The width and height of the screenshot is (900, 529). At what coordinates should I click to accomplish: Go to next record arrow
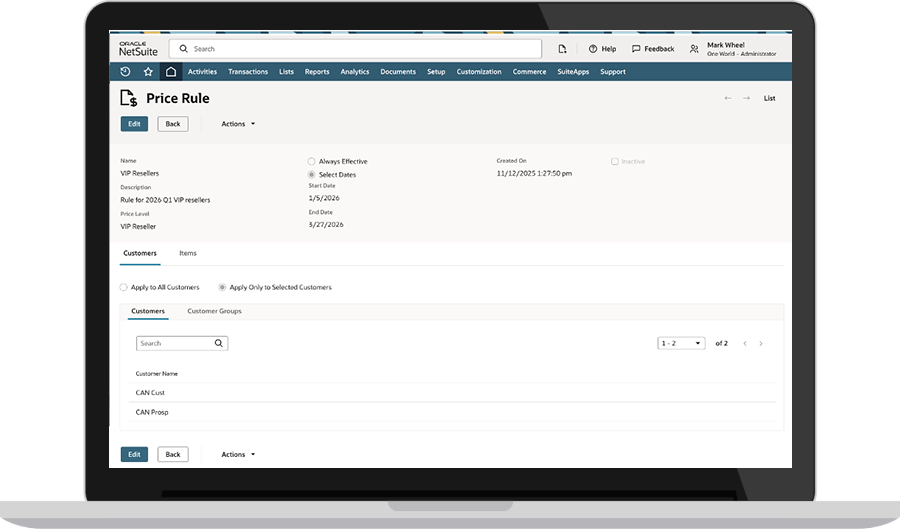(x=746, y=98)
